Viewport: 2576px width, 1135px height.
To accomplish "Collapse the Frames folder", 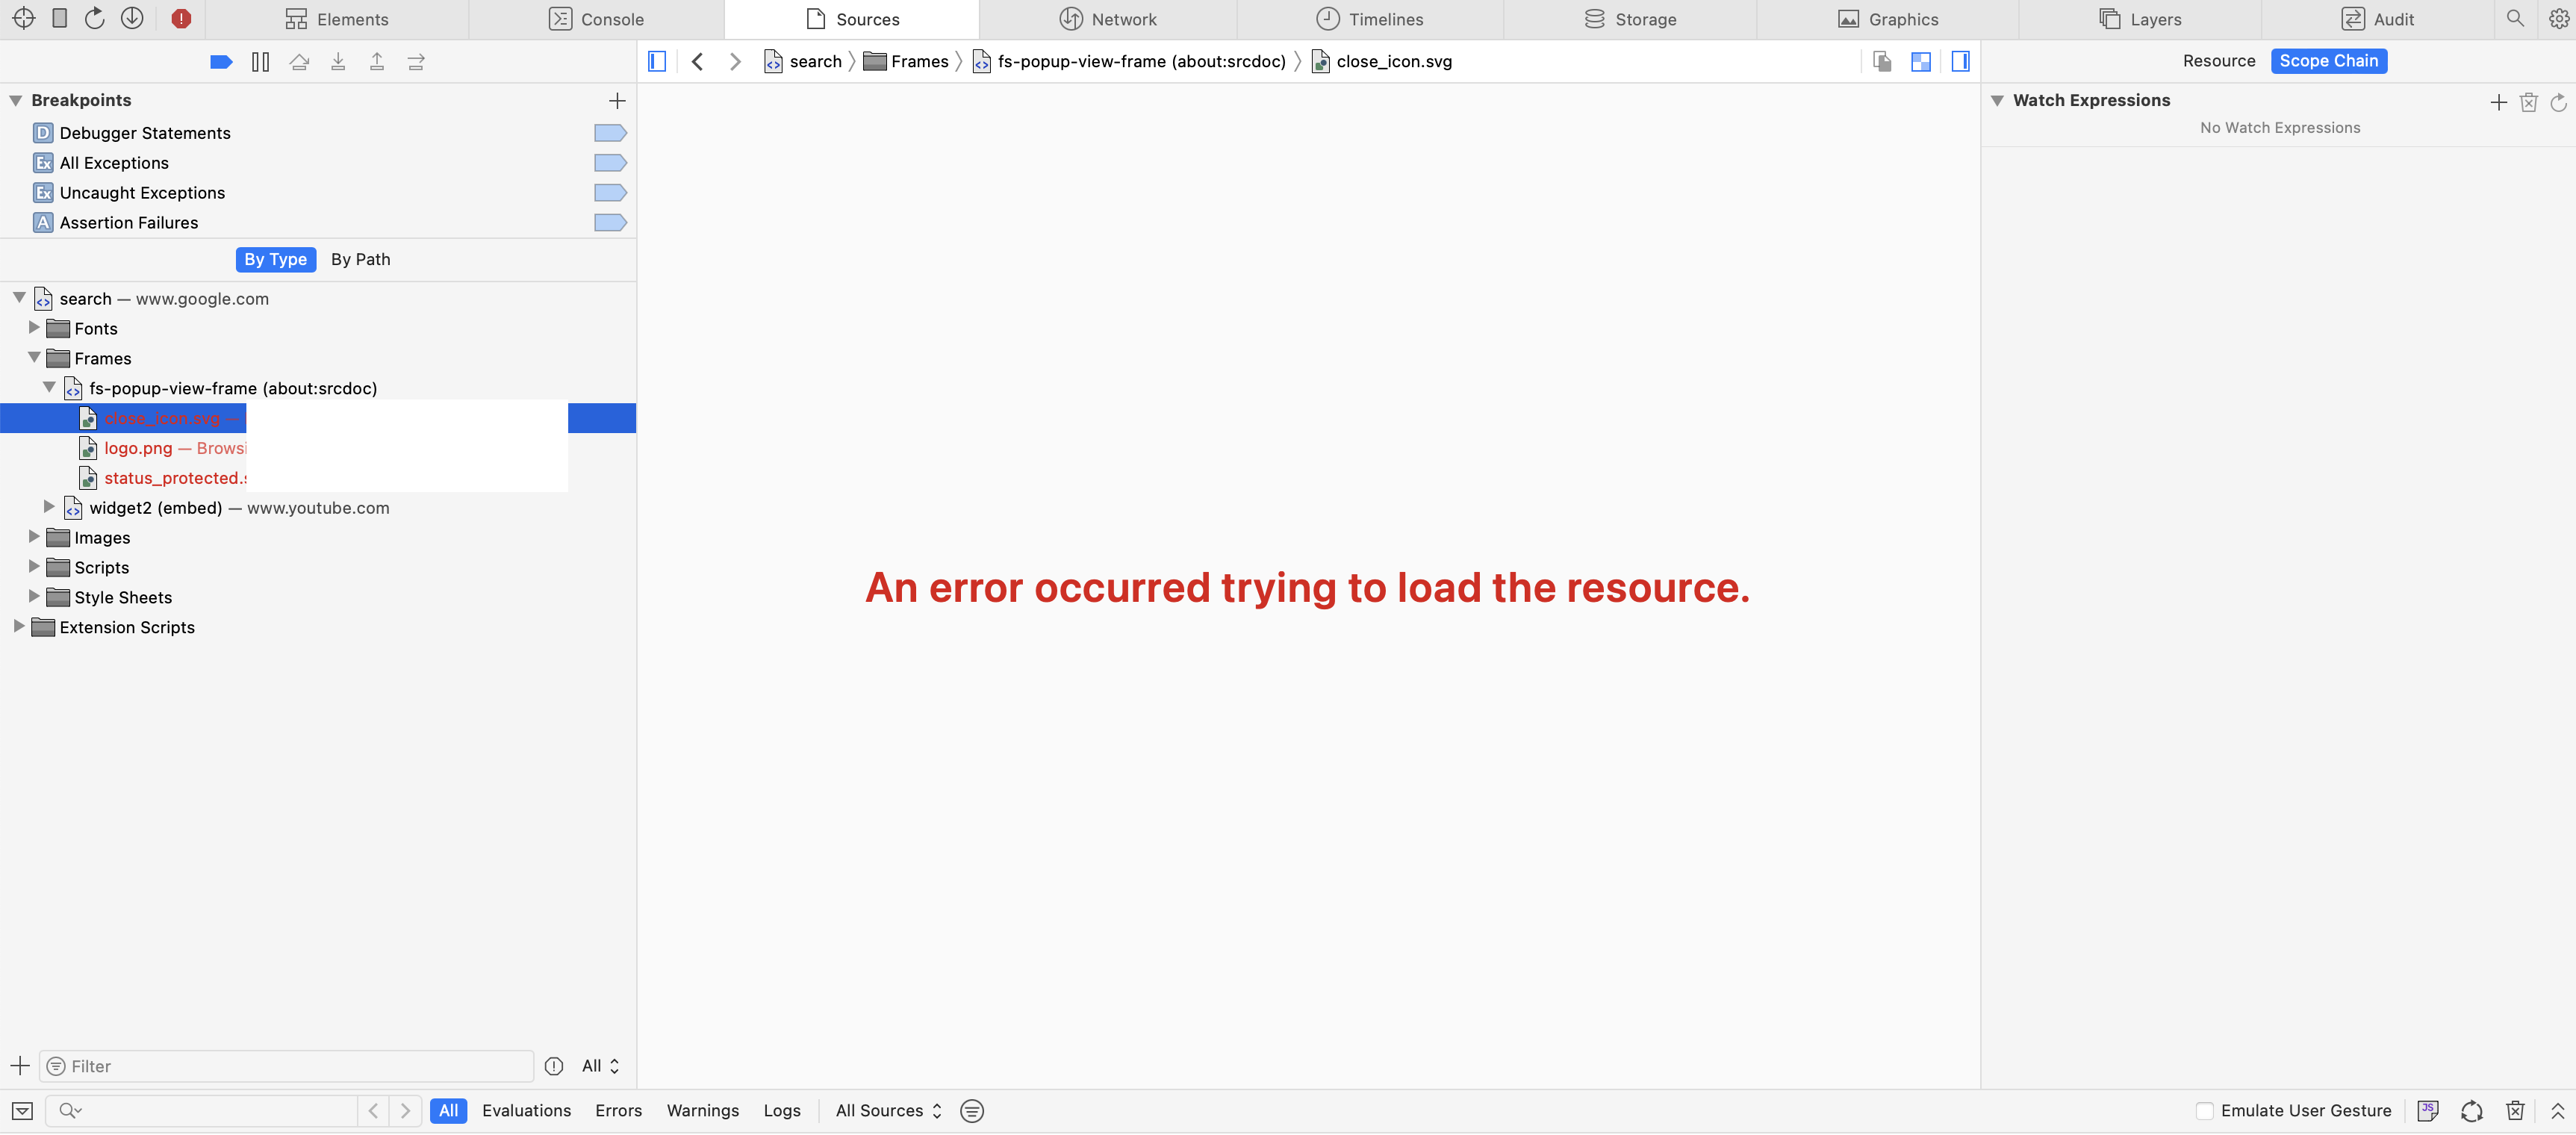I will point(34,358).
